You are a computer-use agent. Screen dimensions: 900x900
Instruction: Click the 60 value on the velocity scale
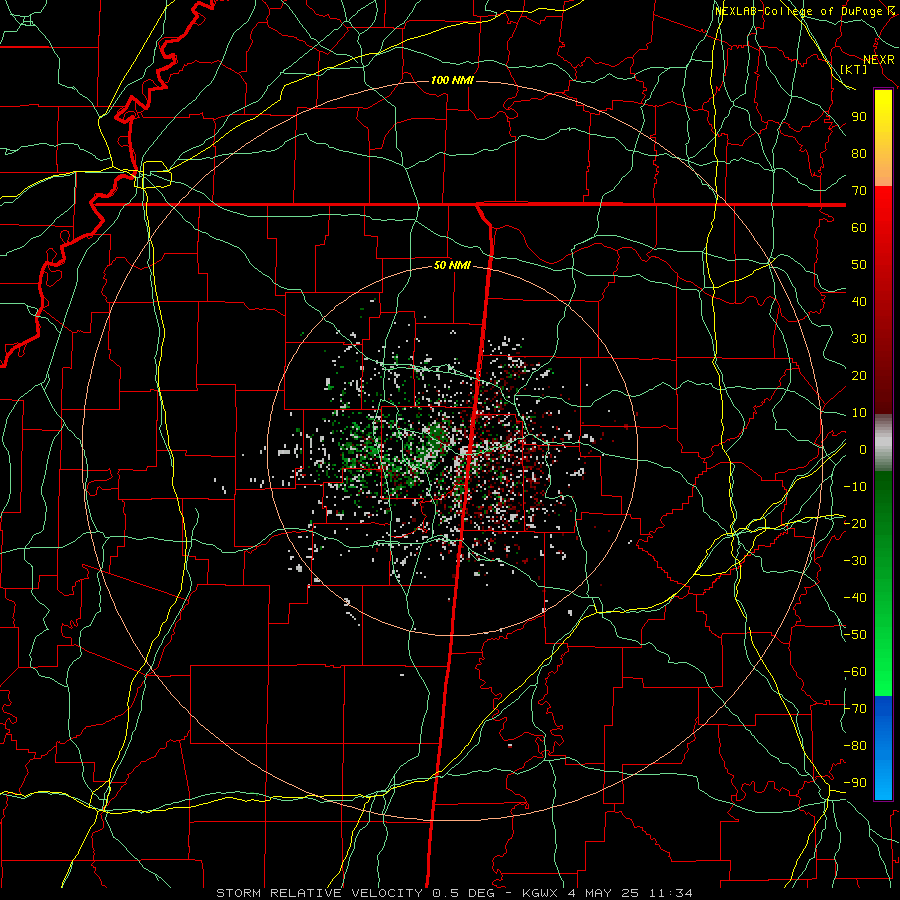tap(859, 227)
